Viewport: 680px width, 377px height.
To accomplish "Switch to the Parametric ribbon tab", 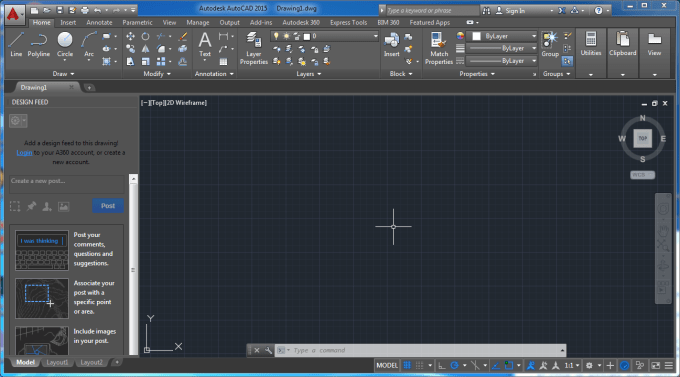I will coord(137,23).
